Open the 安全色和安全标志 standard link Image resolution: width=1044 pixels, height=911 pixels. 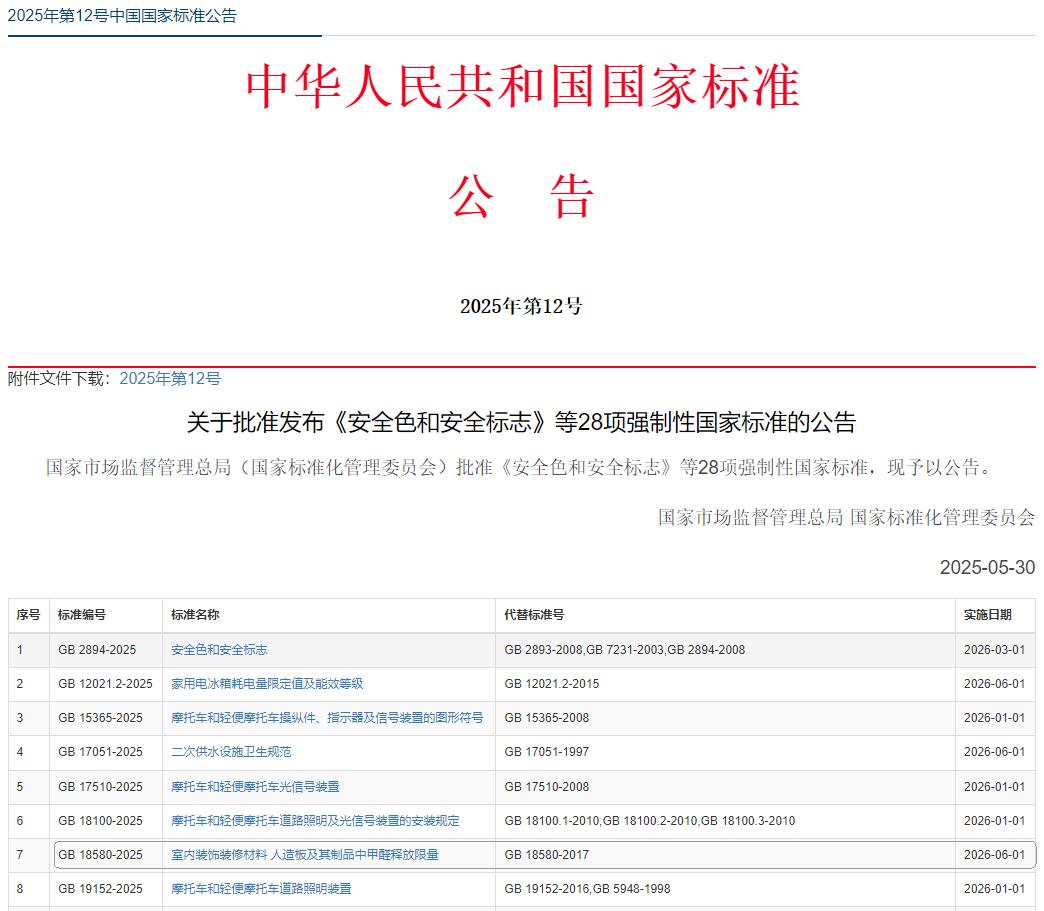pos(219,650)
